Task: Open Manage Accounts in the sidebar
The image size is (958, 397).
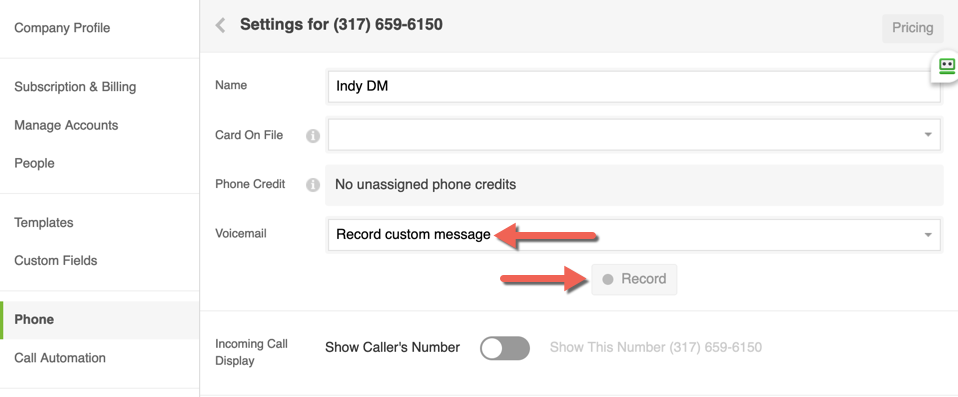Action: click(x=66, y=125)
